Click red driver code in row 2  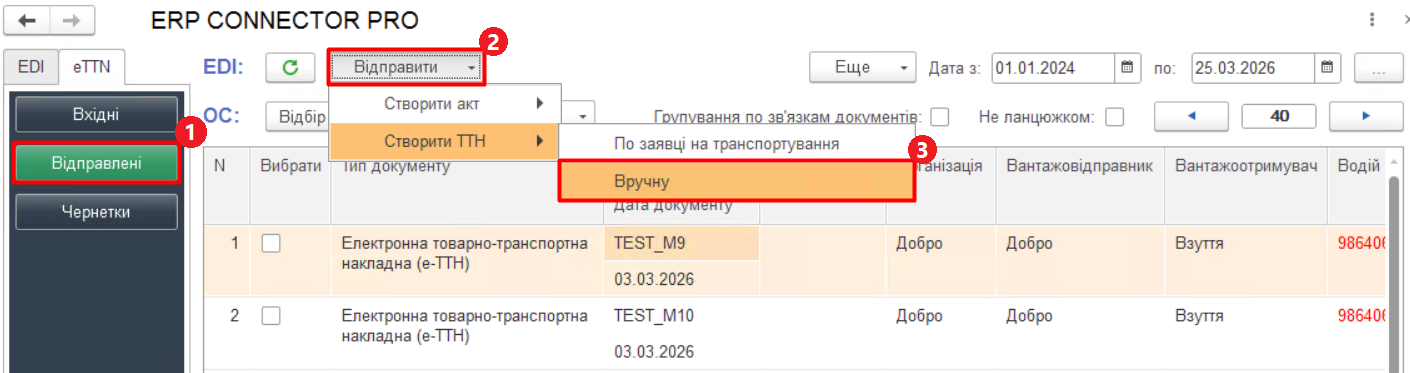(1360, 316)
